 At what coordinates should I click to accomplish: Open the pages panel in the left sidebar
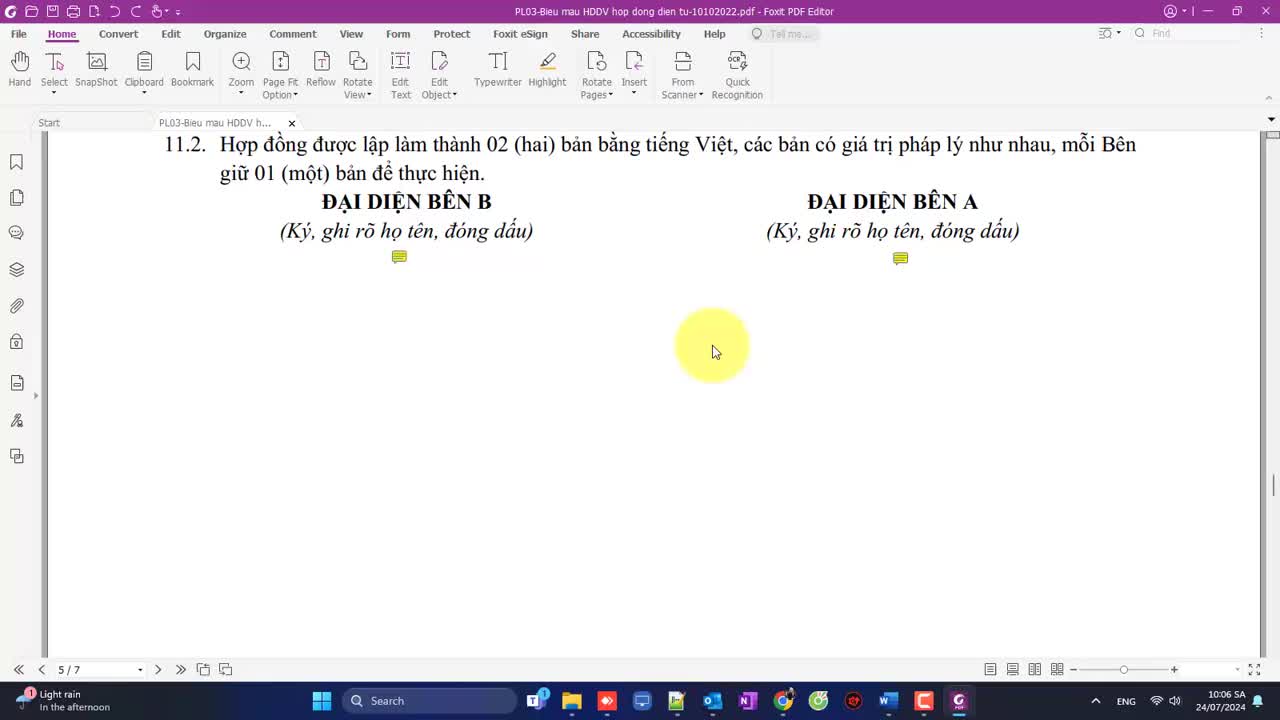[x=17, y=198]
